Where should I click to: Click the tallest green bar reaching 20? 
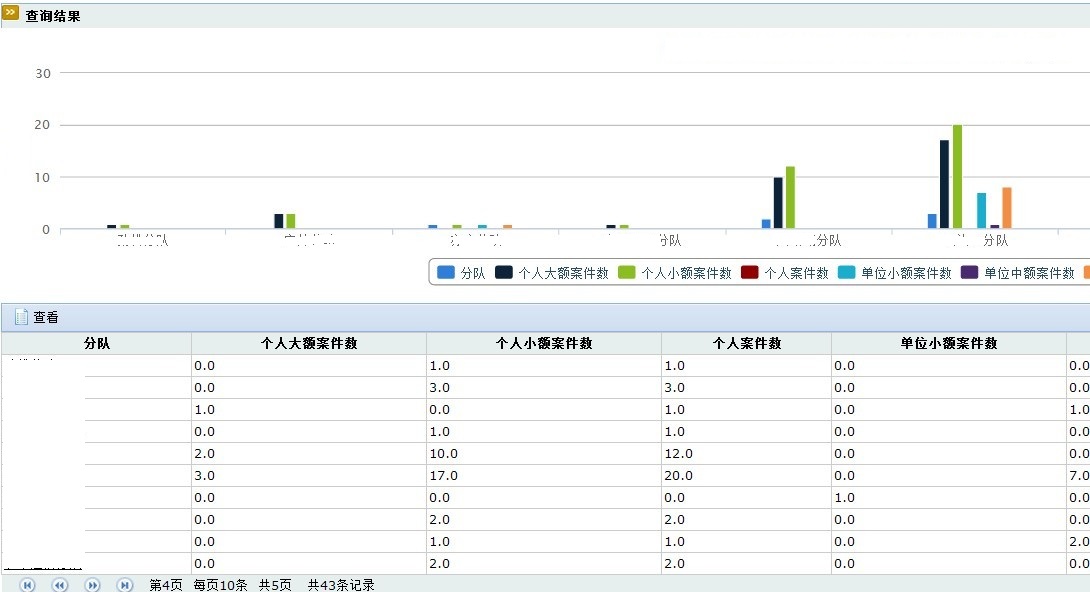pyautogui.click(x=957, y=176)
